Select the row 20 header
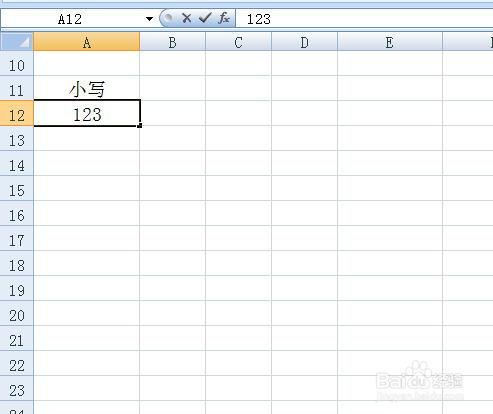The width and height of the screenshot is (493, 414). 17,313
